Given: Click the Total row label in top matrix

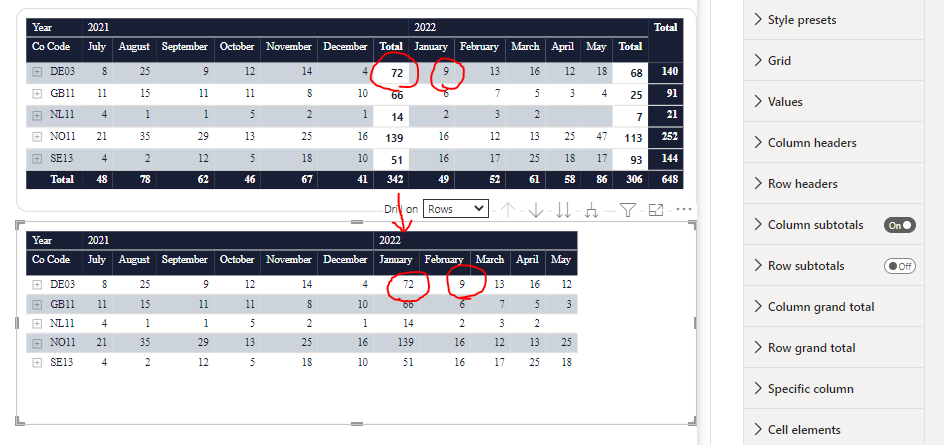Looking at the screenshot, I should (x=61, y=179).
